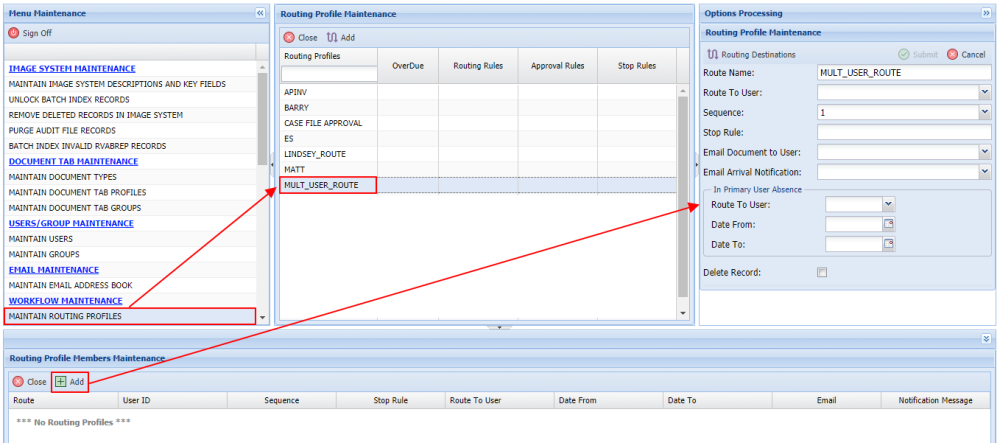Select PURGE AUDIT FILE RECORDS item
Image resolution: width=1000 pixels, height=443 pixels.
(x=130, y=131)
